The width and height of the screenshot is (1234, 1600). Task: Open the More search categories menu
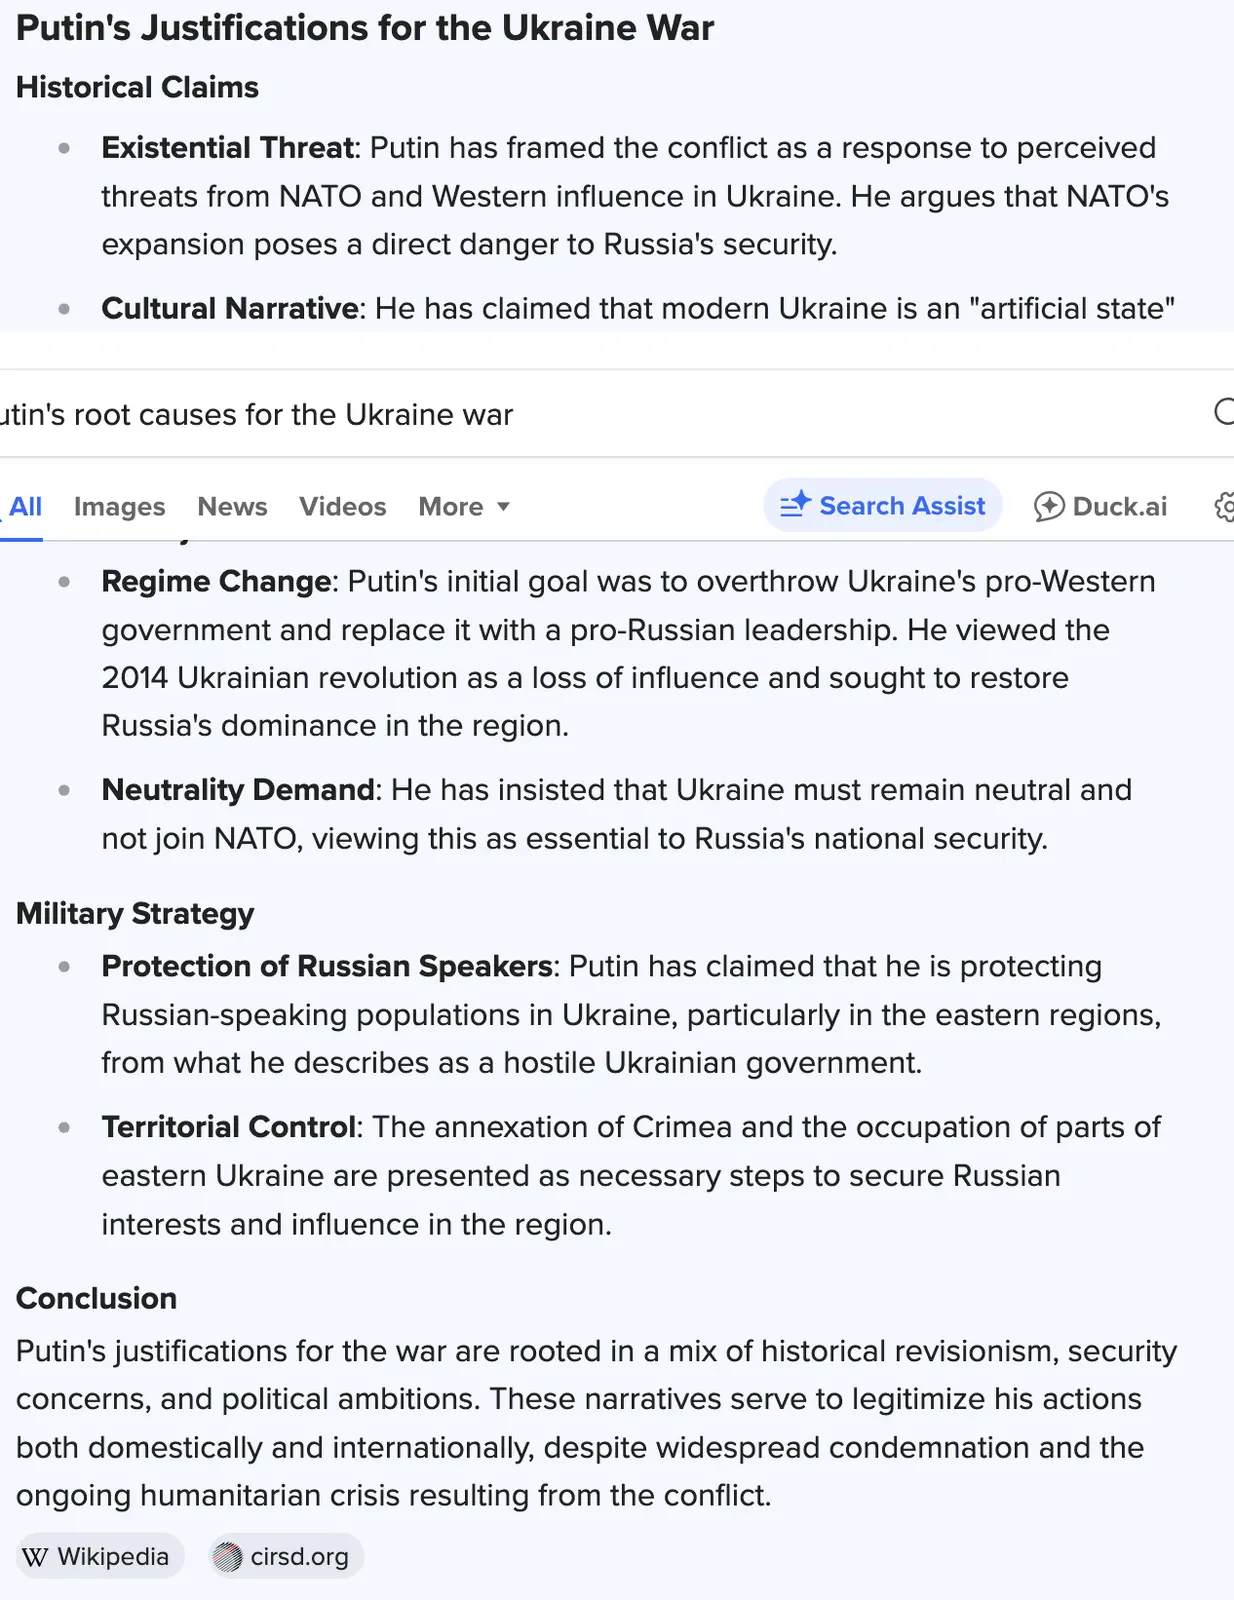tap(451, 507)
